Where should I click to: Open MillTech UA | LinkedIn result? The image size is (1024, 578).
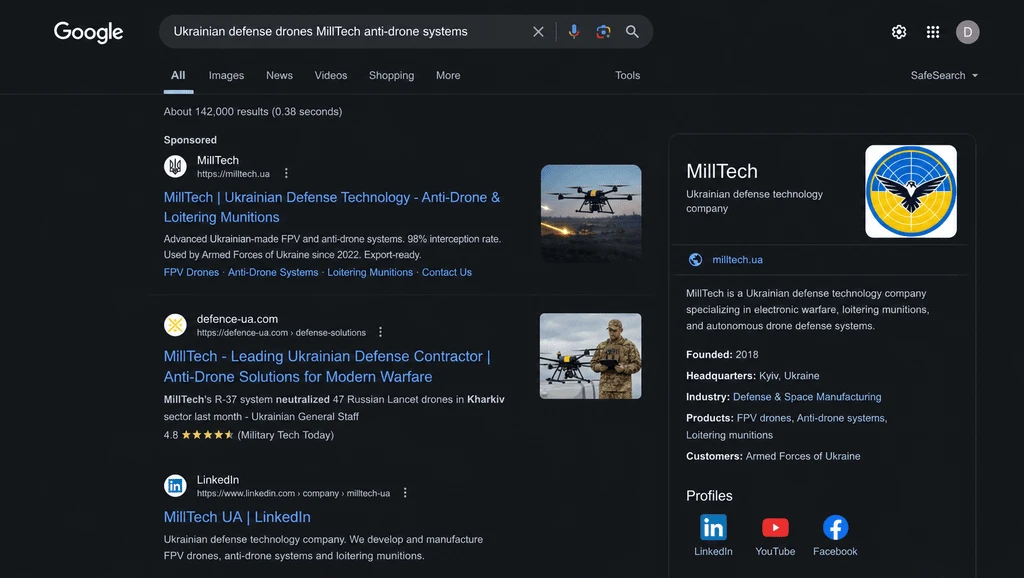tap(237, 517)
